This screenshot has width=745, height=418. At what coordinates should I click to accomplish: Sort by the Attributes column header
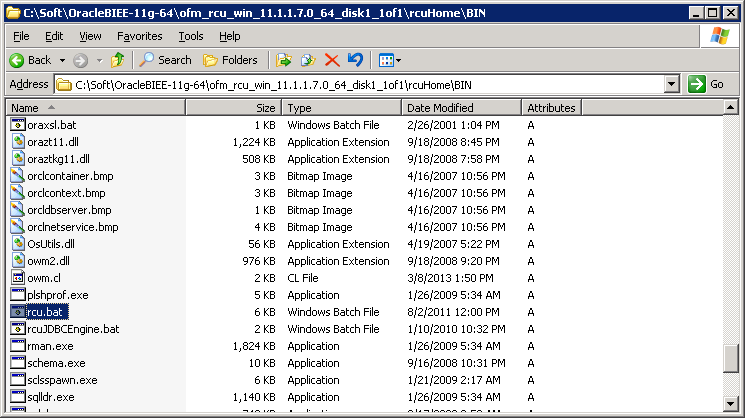coord(552,108)
